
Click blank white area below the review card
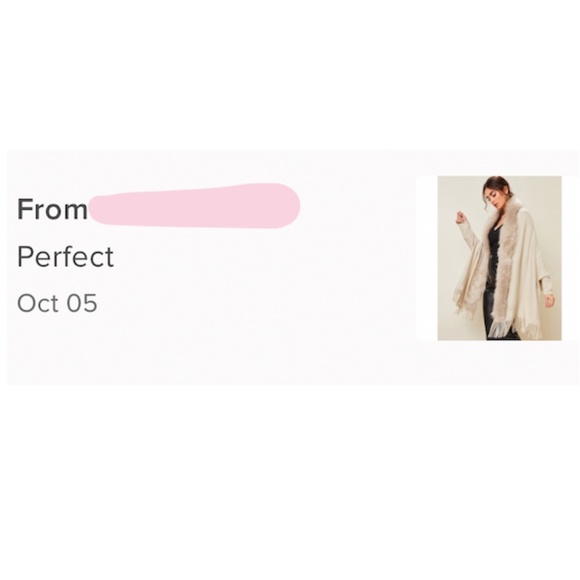[x=290, y=481]
